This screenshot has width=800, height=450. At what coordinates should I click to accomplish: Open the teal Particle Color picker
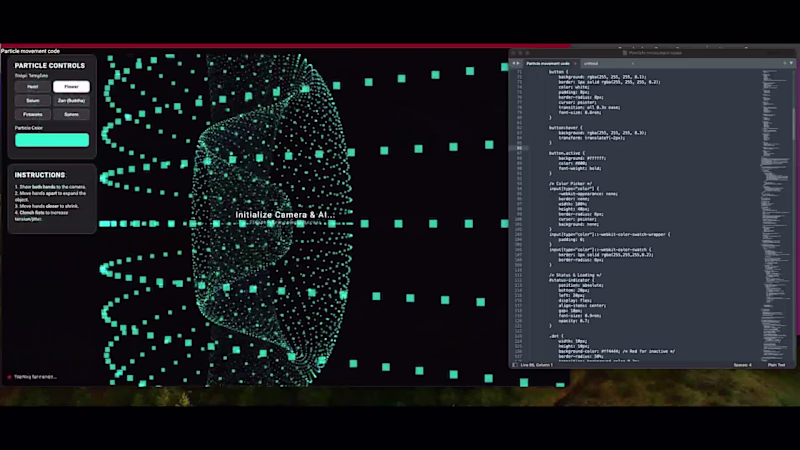pyautogui.click(x=52, y=140)
